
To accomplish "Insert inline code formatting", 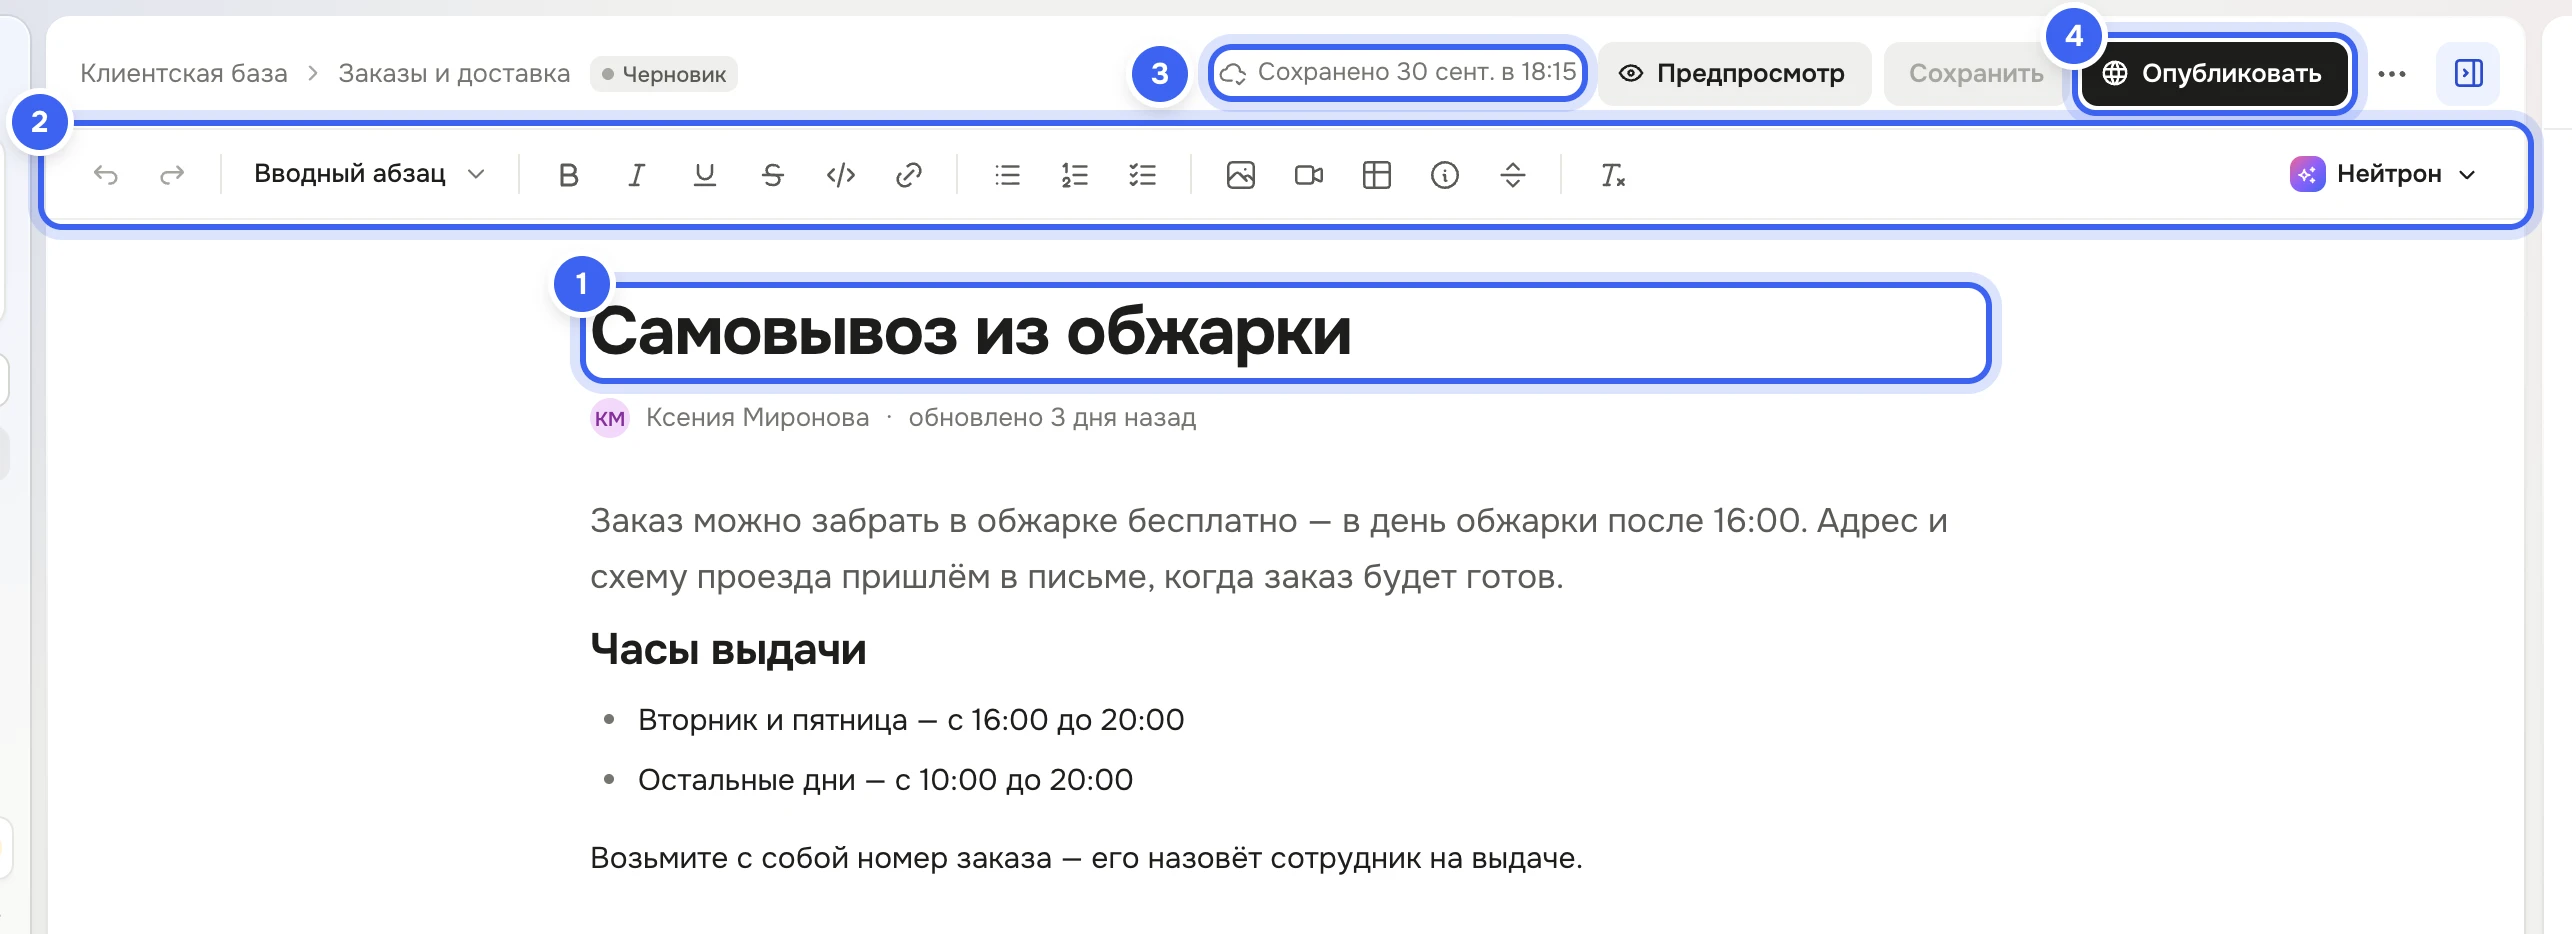I will [x=840, y=175].
